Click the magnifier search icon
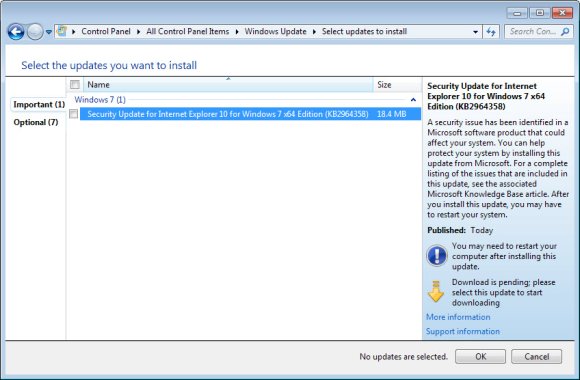 coord(565,32)
